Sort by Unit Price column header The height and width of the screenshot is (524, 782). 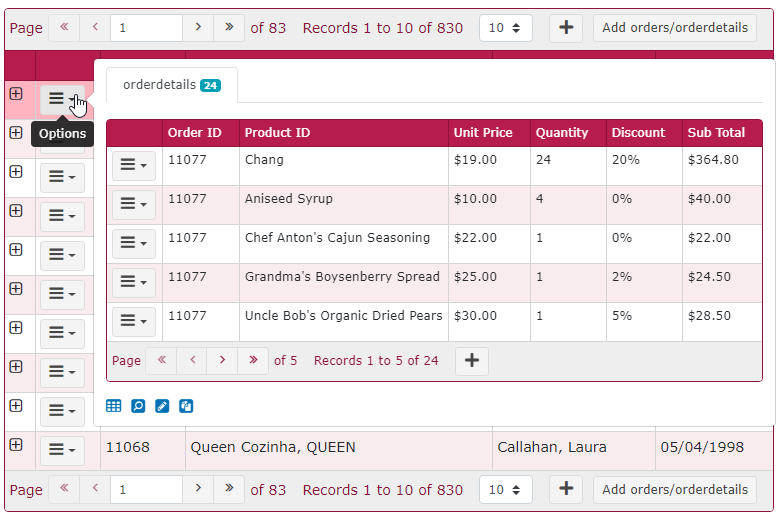point(483,133)
